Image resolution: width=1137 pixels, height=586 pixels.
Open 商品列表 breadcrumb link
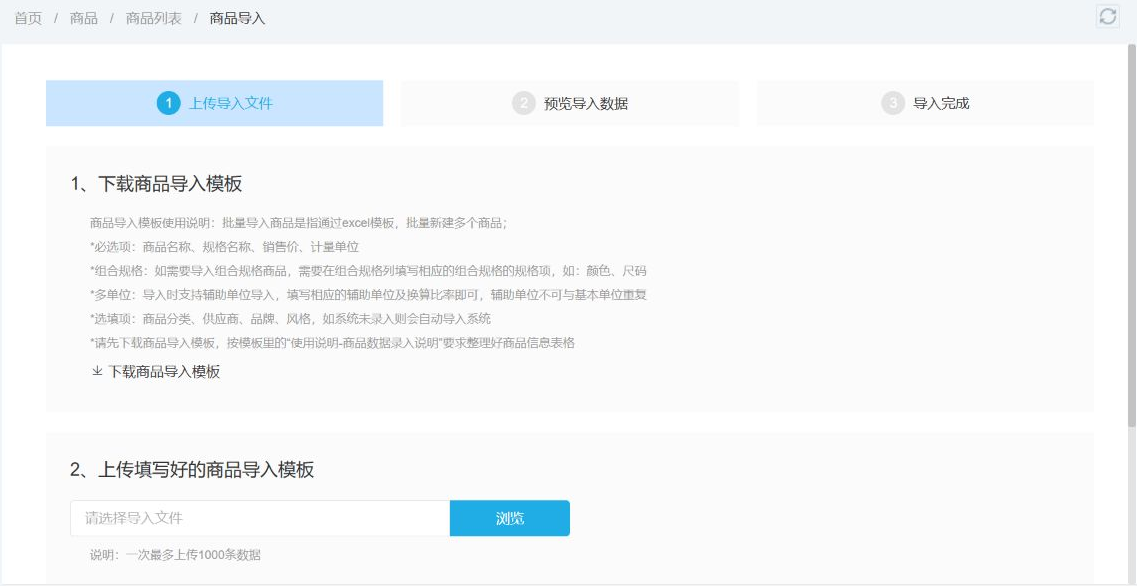(154, 18)
